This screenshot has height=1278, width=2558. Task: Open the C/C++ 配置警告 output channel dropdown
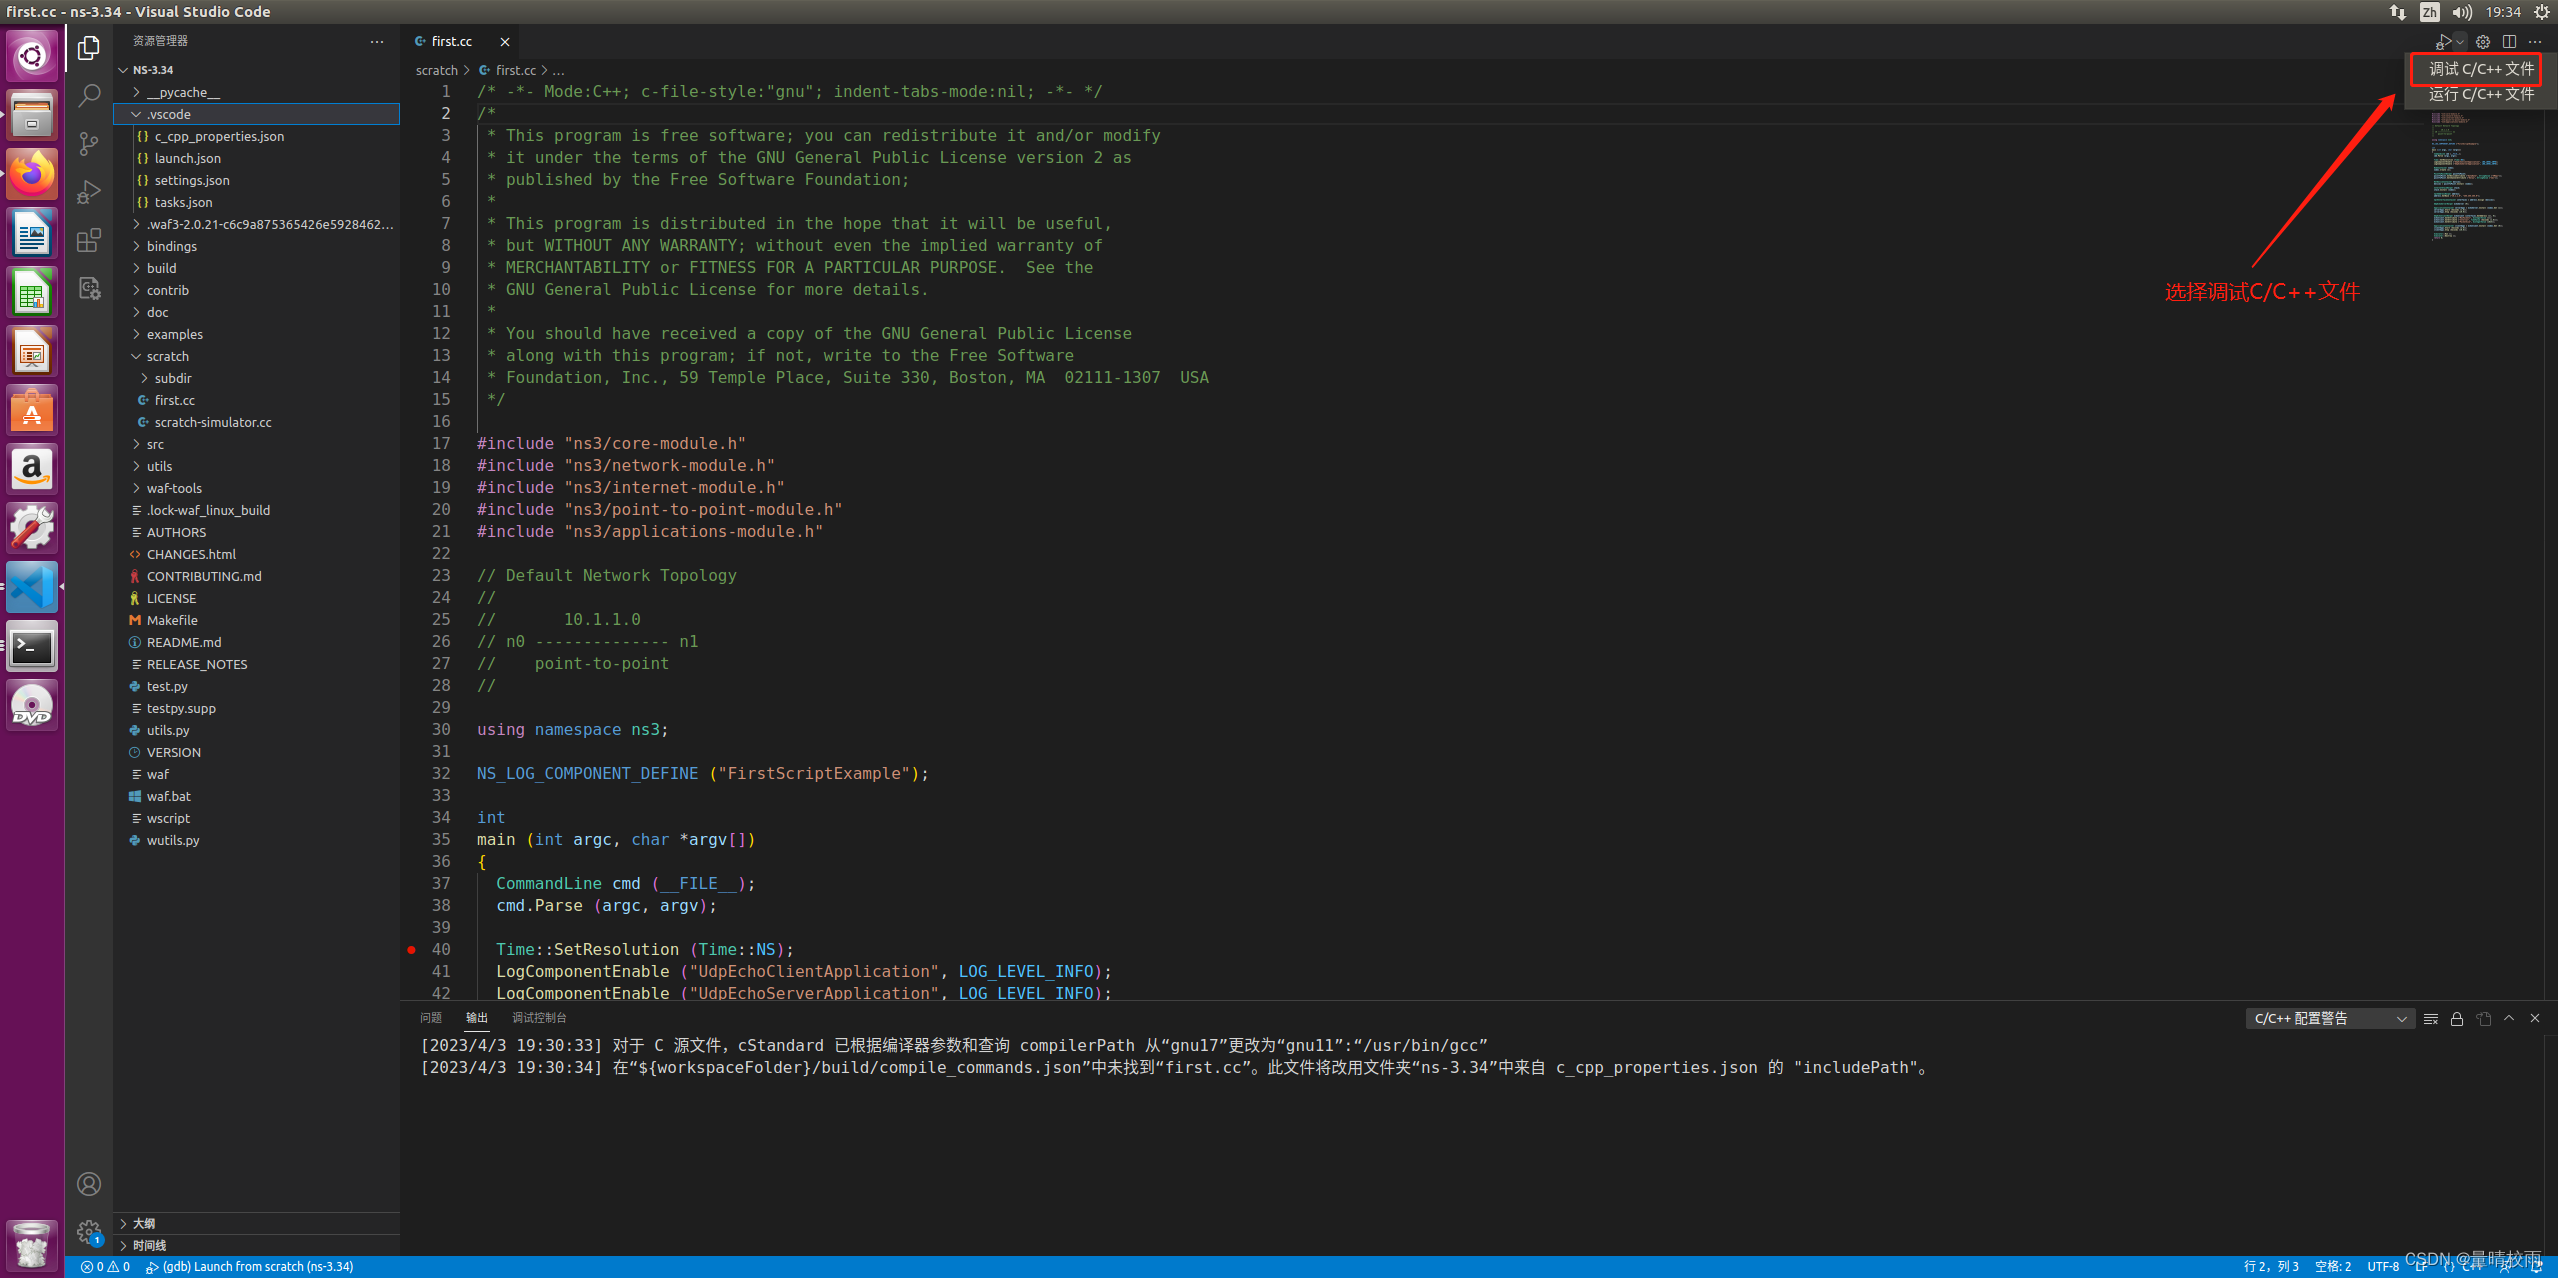(2329, 1018)
